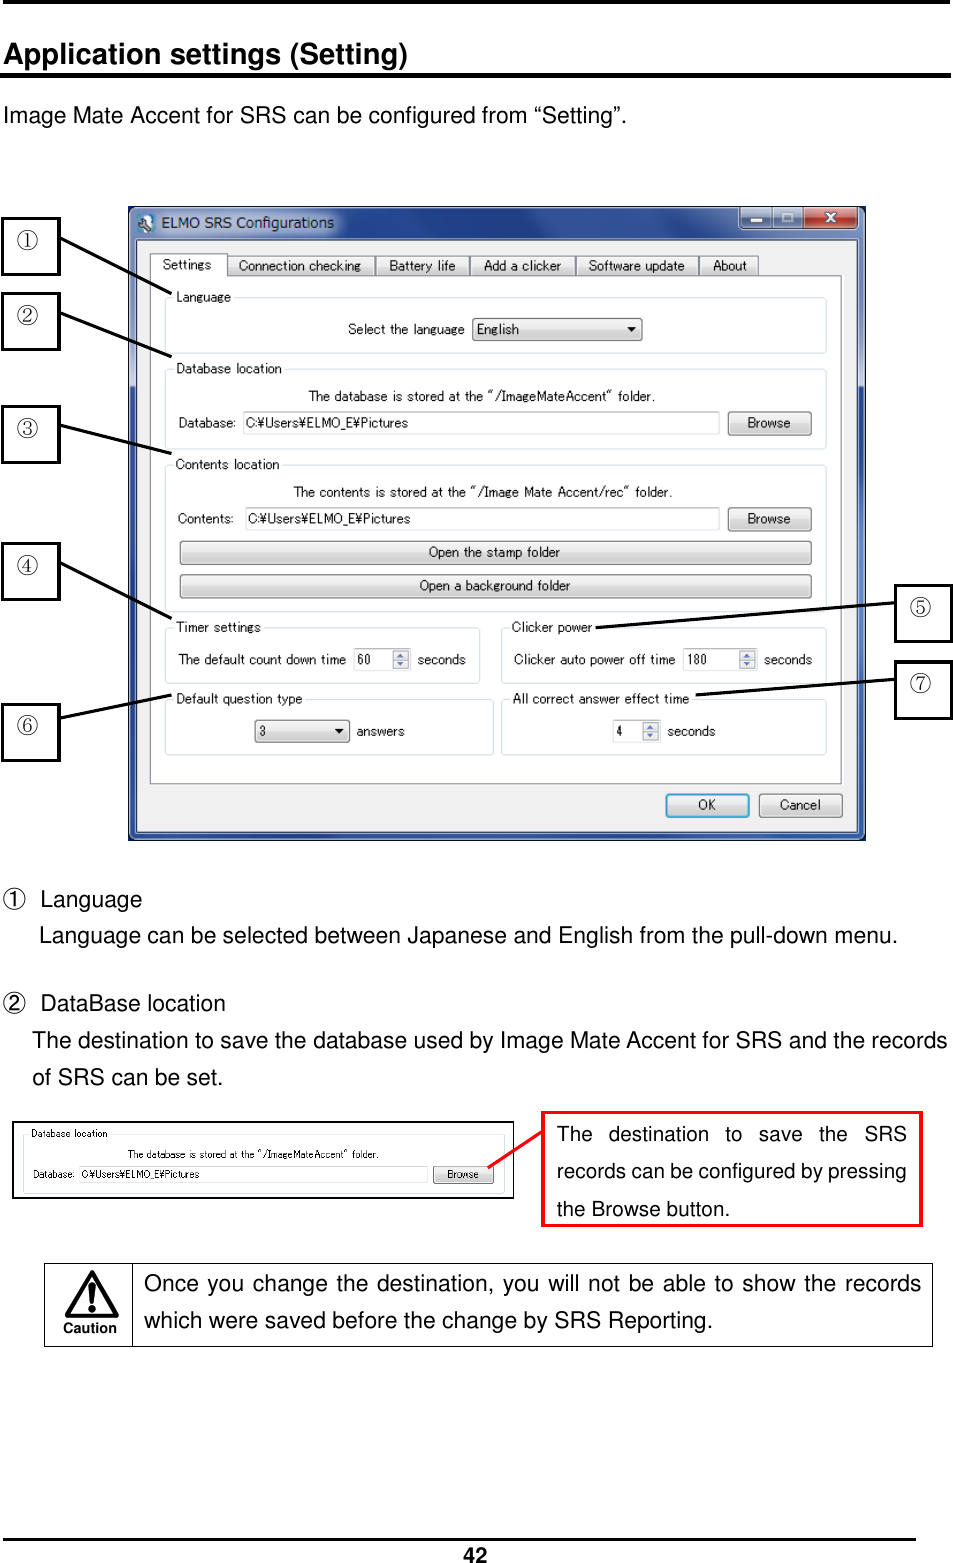Click the default count down time field
The image size is (953, 1563).
(373, 660)
